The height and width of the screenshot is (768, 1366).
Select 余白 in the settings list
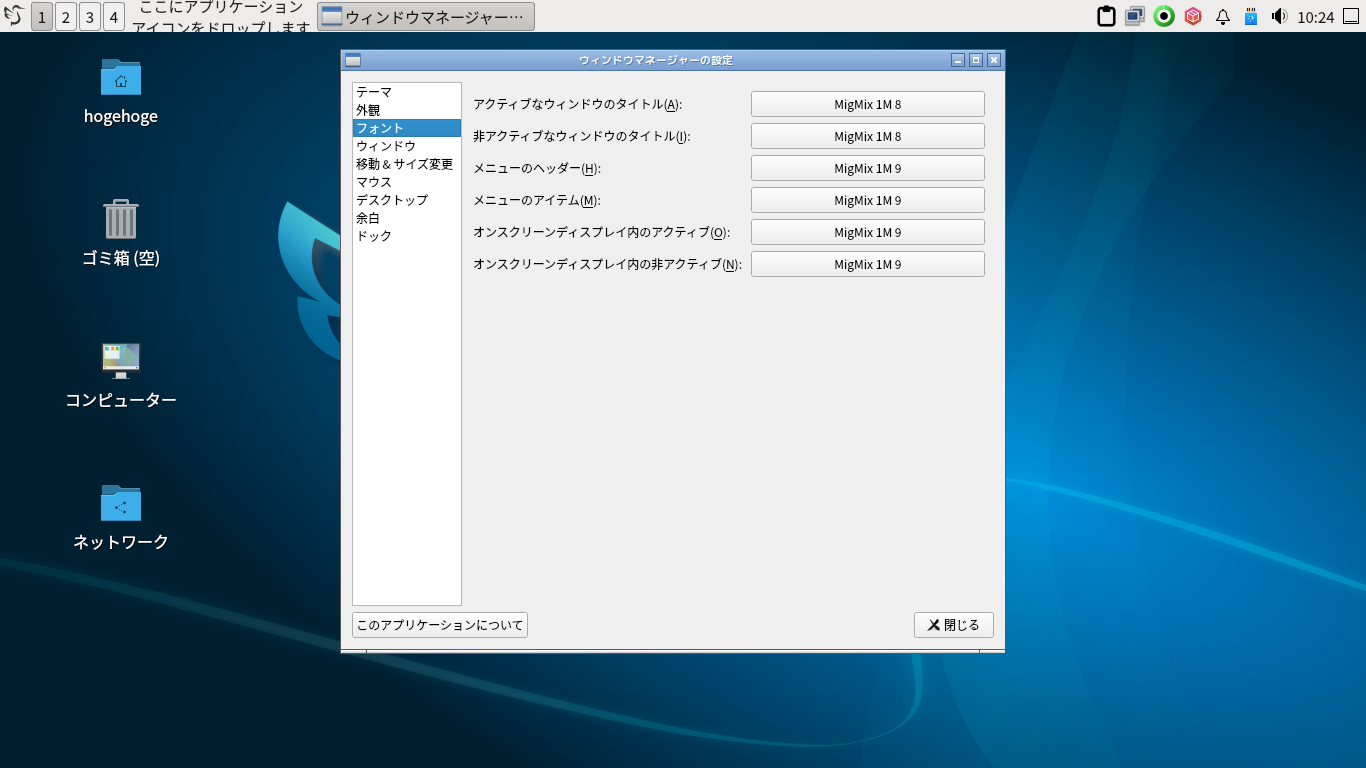pyautogui.click(x=407, y=218)
